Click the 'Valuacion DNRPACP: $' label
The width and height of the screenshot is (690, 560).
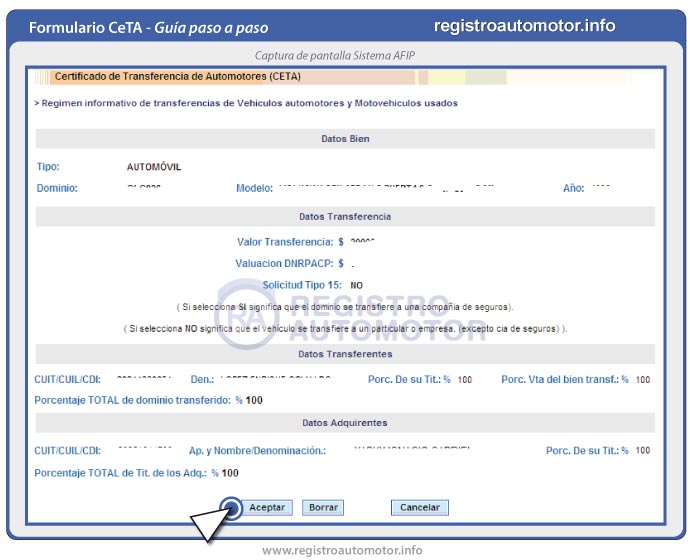tap(290, 264)
